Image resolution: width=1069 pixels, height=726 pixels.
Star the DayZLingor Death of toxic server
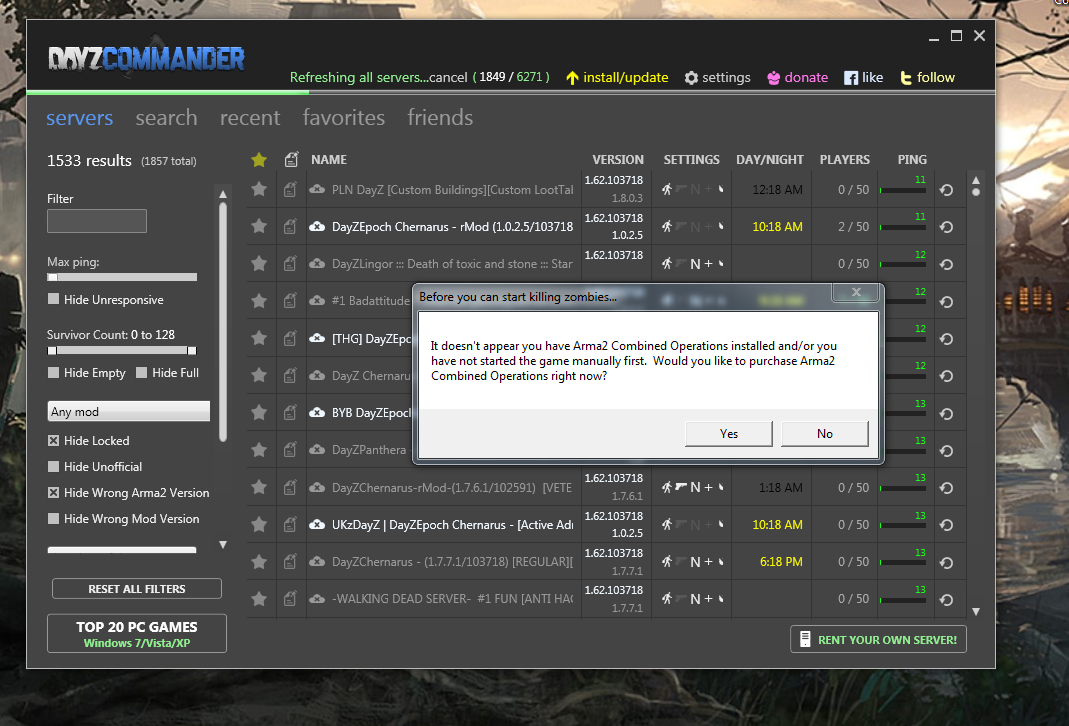pos(258,263)
